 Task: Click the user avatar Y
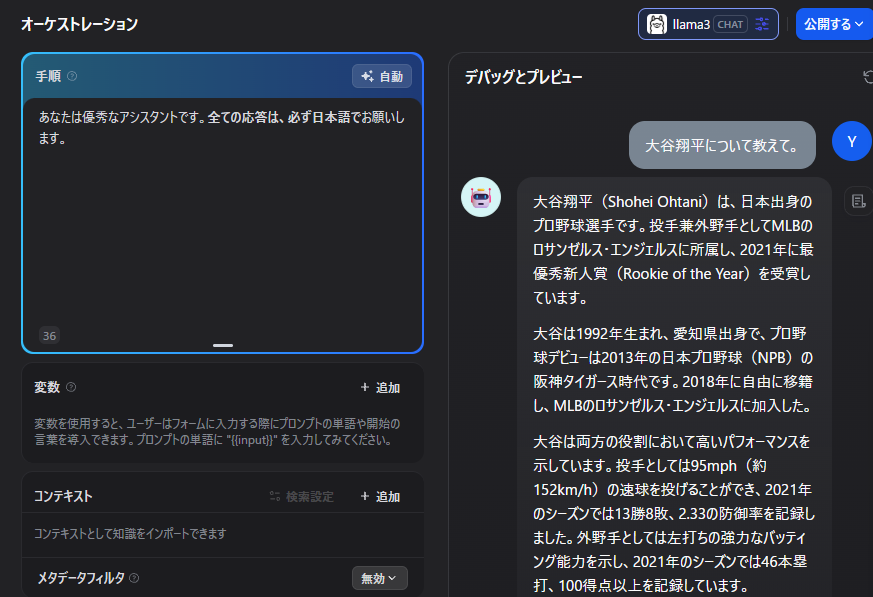coord(852,141)
